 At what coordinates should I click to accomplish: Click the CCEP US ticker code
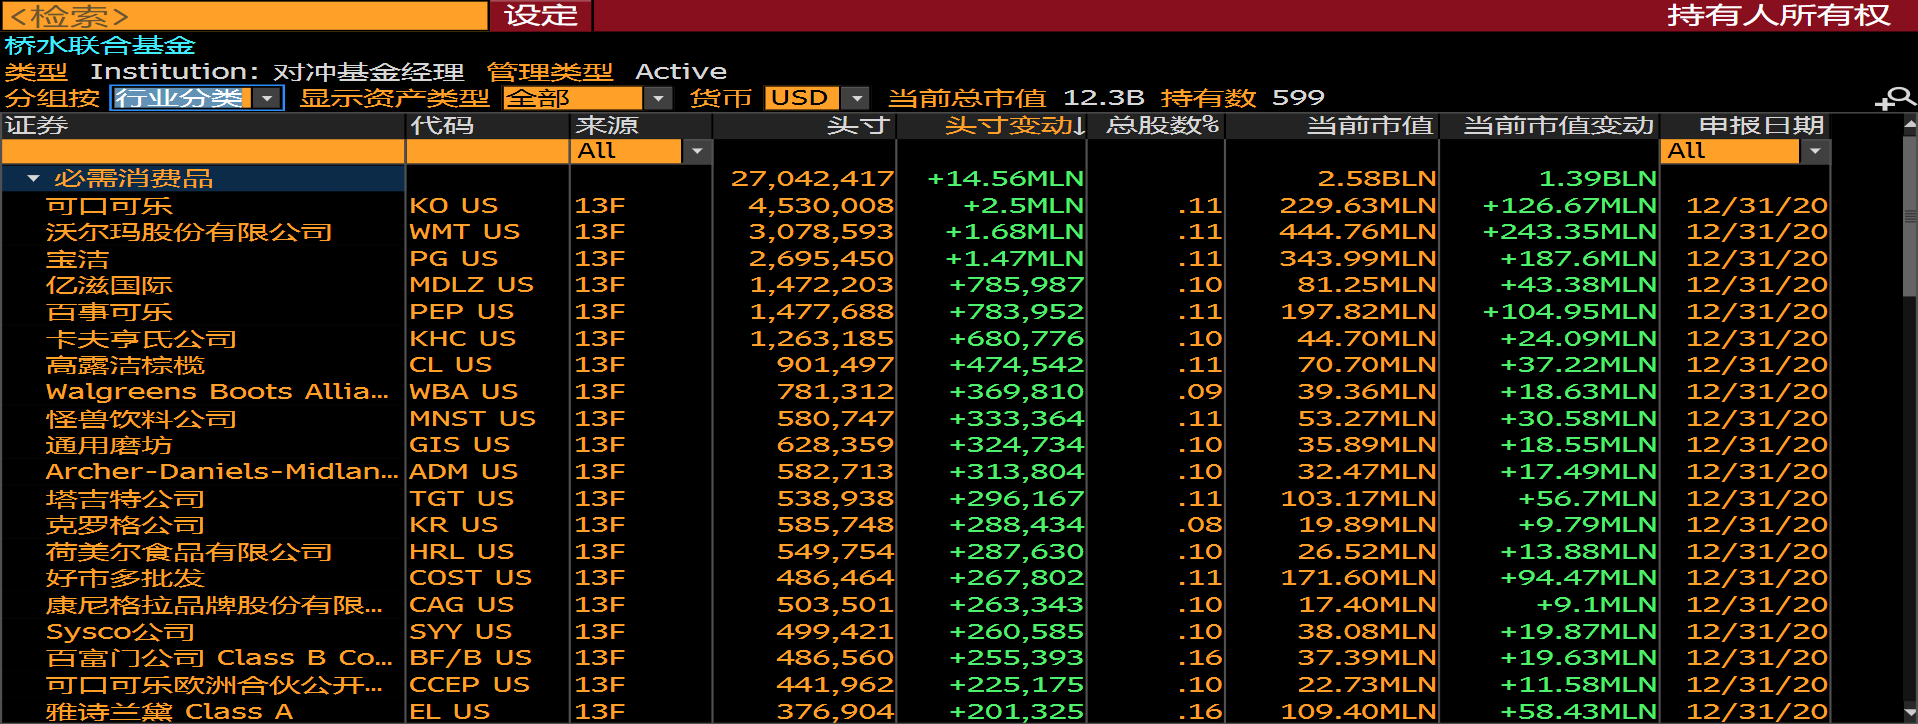(470, 685)
